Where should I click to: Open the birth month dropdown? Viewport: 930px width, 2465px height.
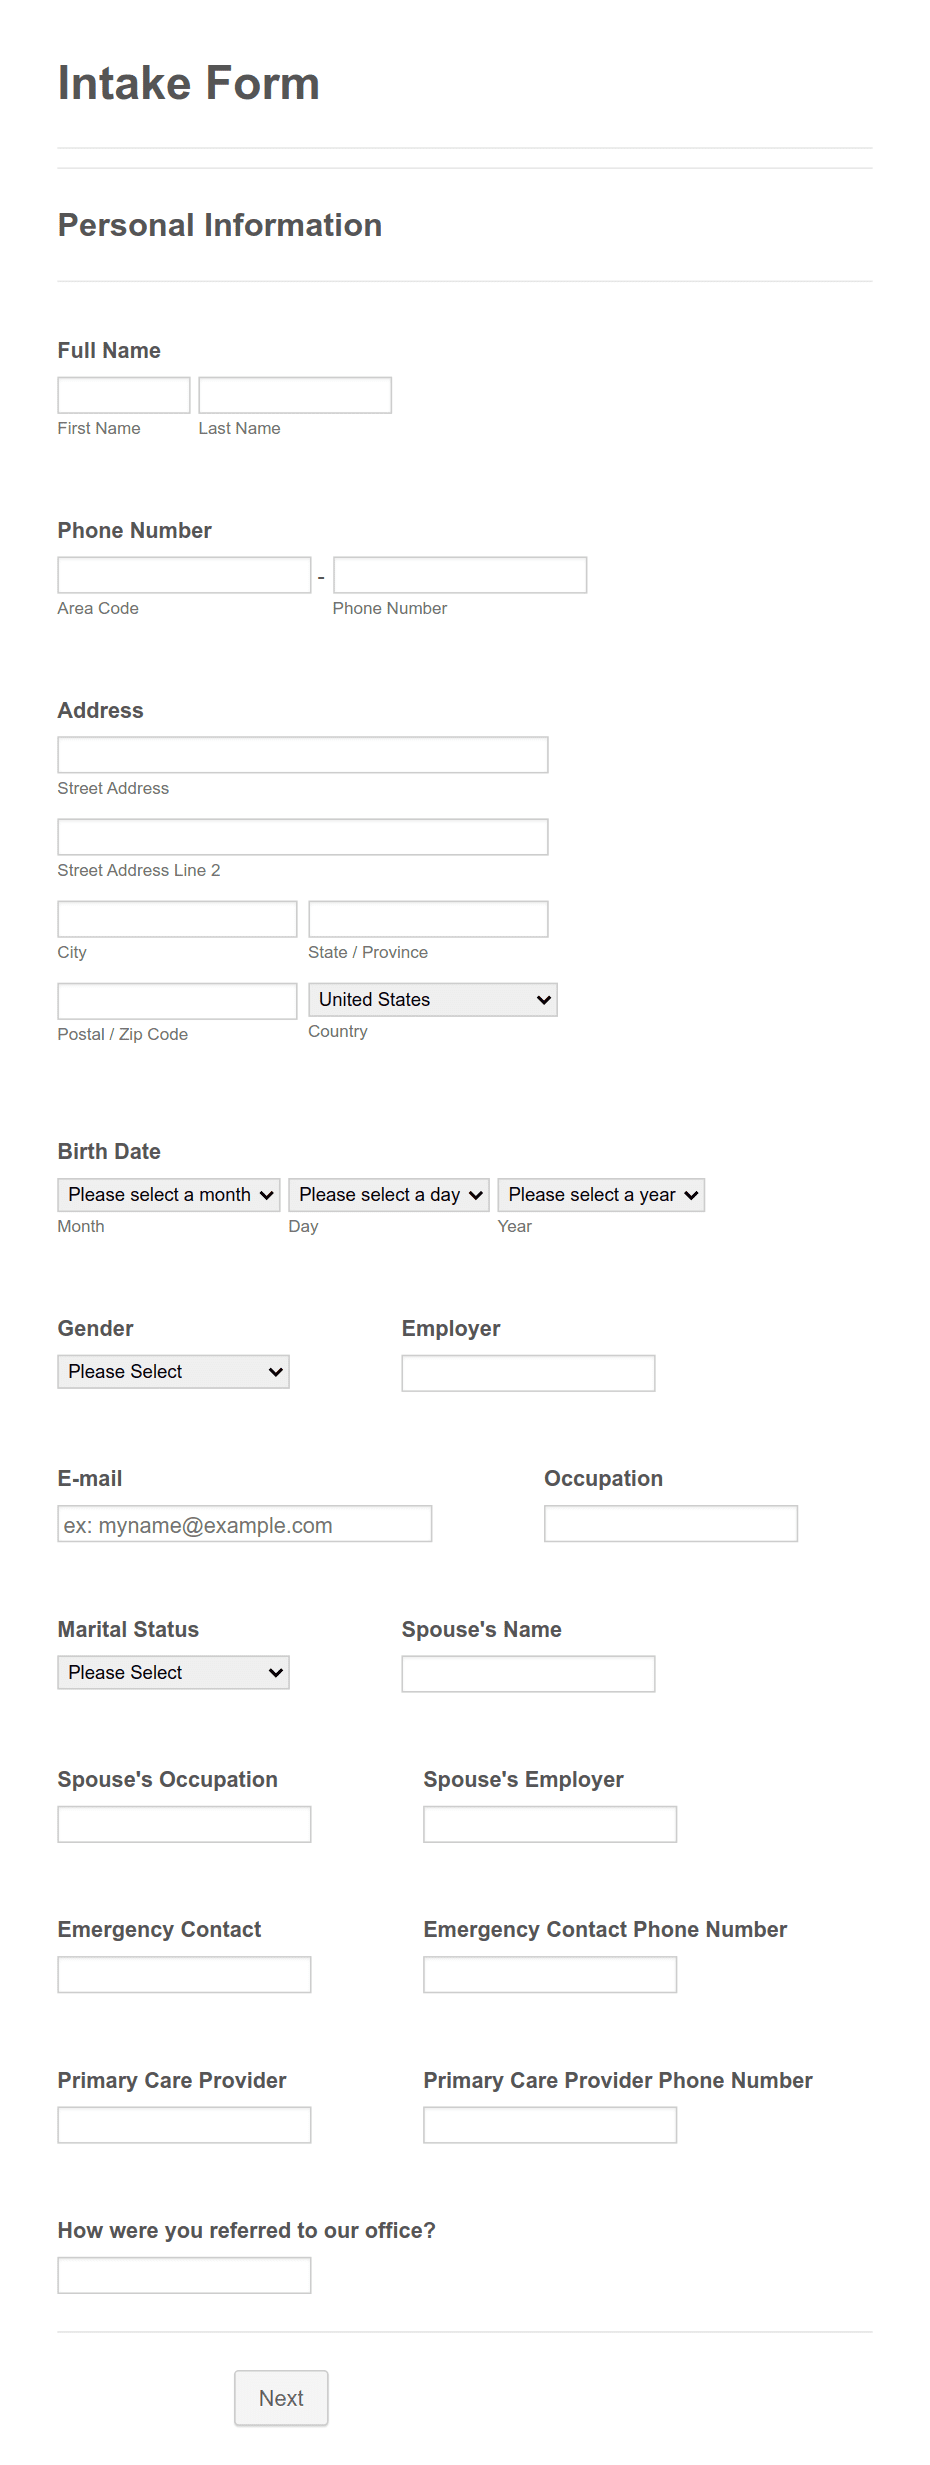pyautogui.click(x=168, y=1194)
